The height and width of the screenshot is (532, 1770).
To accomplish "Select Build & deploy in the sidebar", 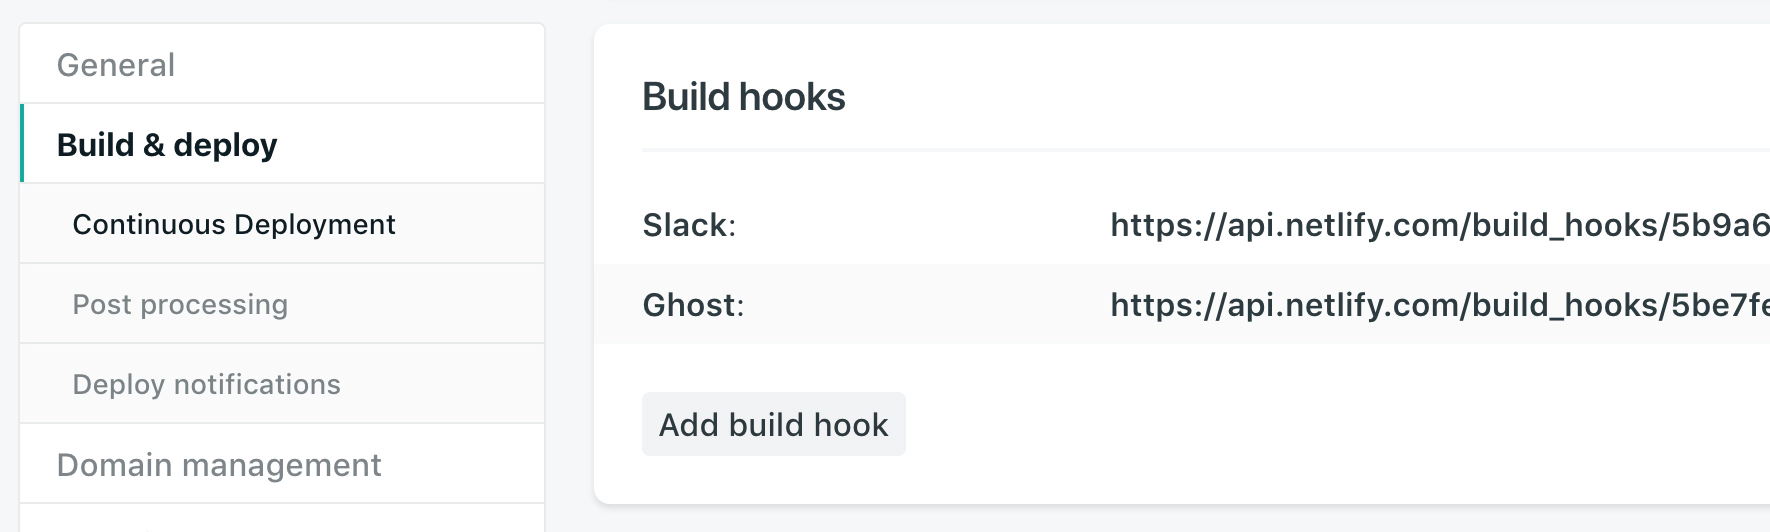I will click(x=167, y=145).
